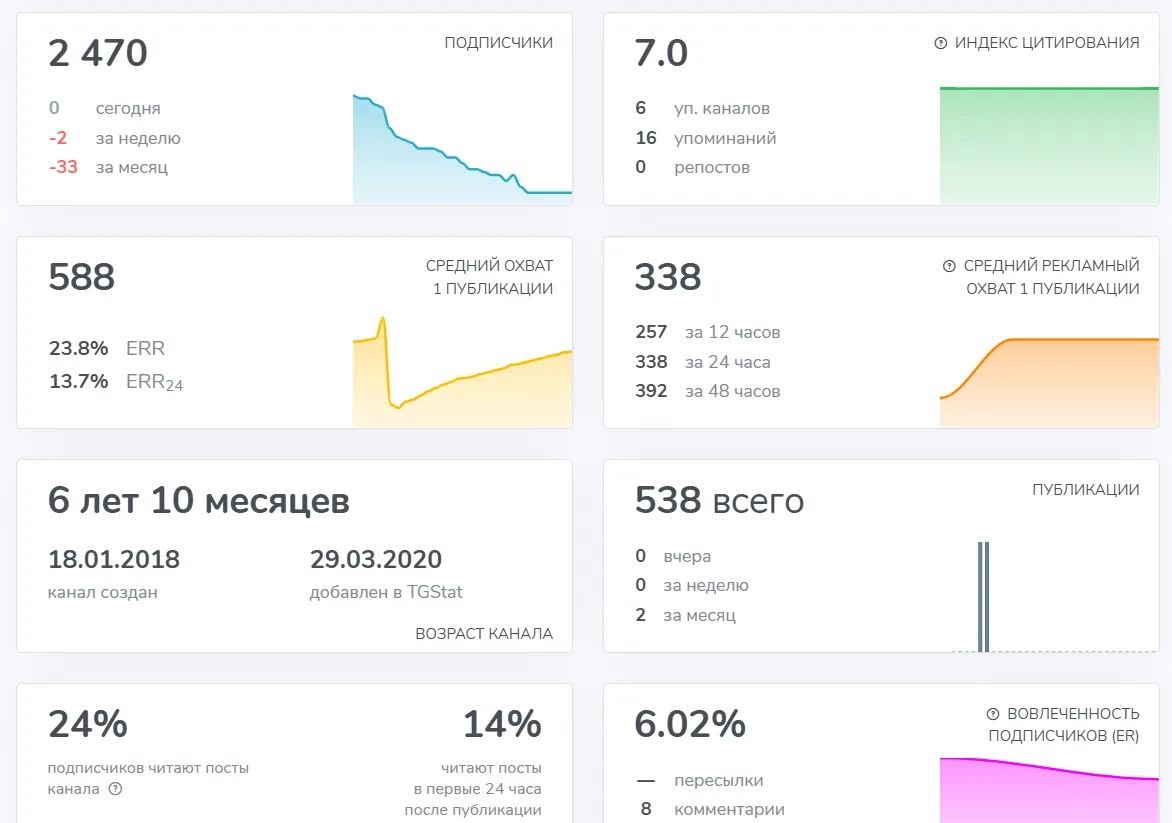Open the yellow average reach chart
Screen dimensions: 1172x823
click(x=462, y=372)
